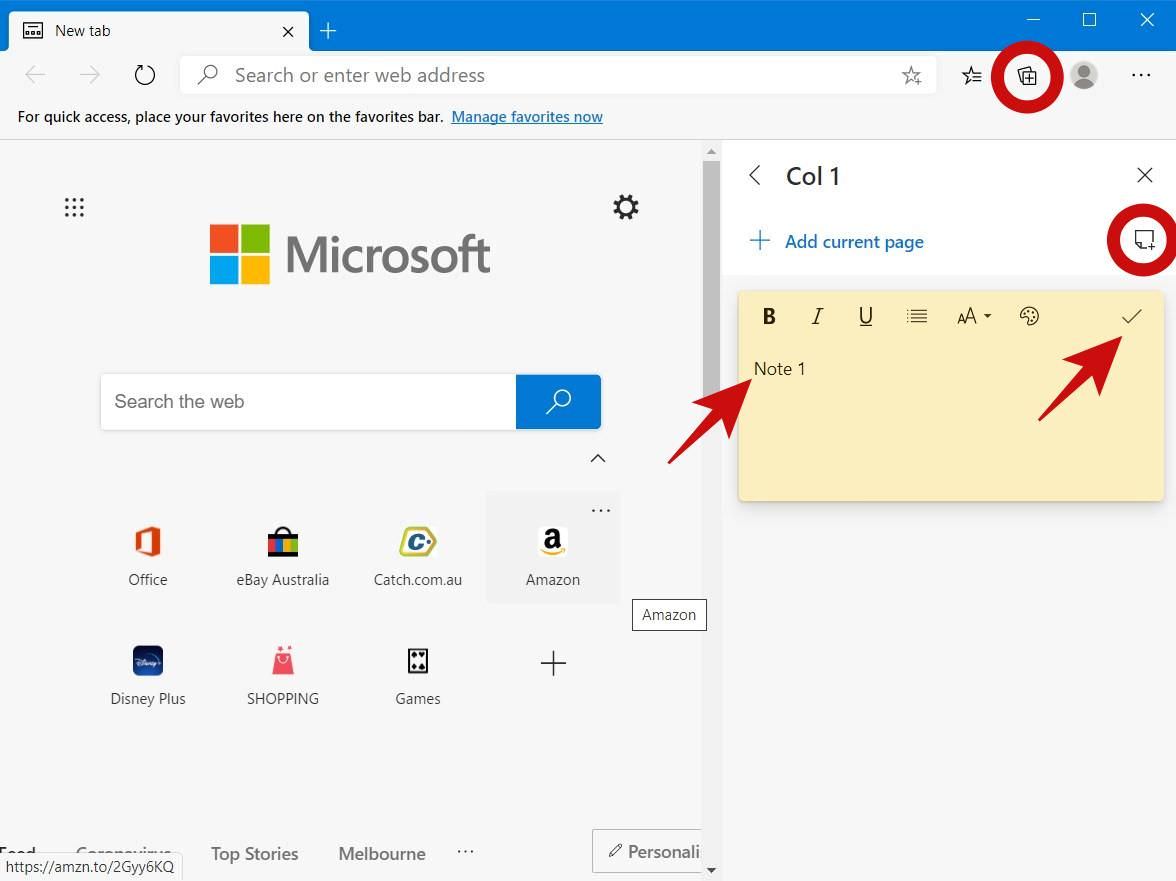Open Settings and more ellipsis menu

pos(1141,75)
